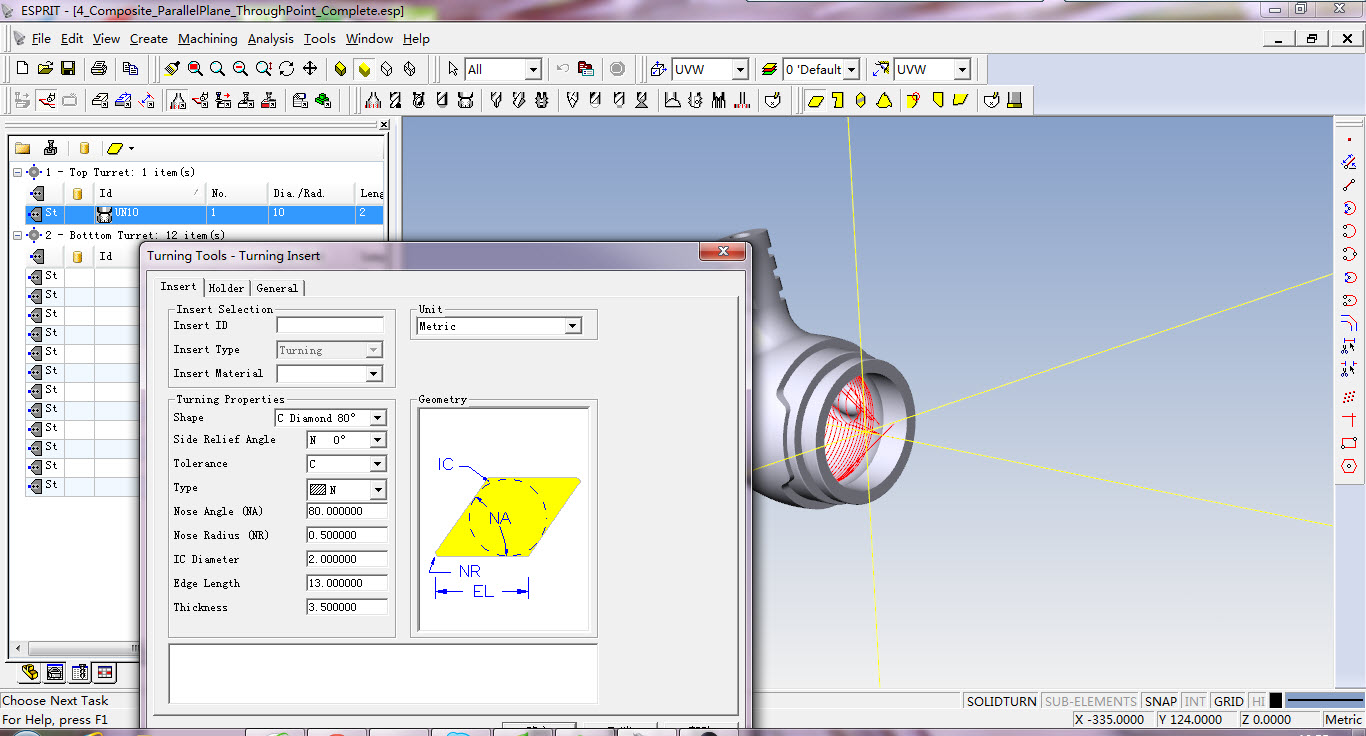The image size is (1366, 736).
Task: Open the work plane UVW dropdown
Action: [740, 69]
